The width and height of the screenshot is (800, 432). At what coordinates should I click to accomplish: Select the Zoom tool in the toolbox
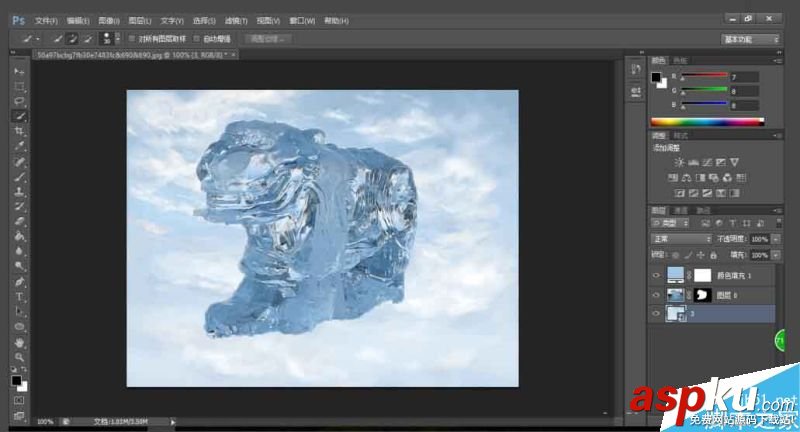19,357
